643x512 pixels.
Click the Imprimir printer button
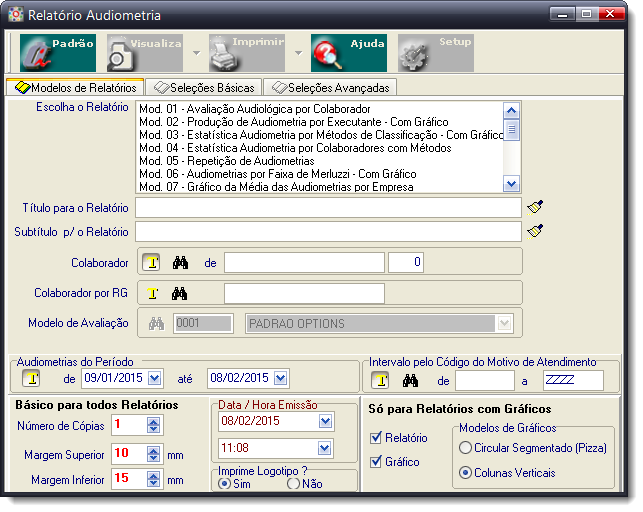[247, 53]
